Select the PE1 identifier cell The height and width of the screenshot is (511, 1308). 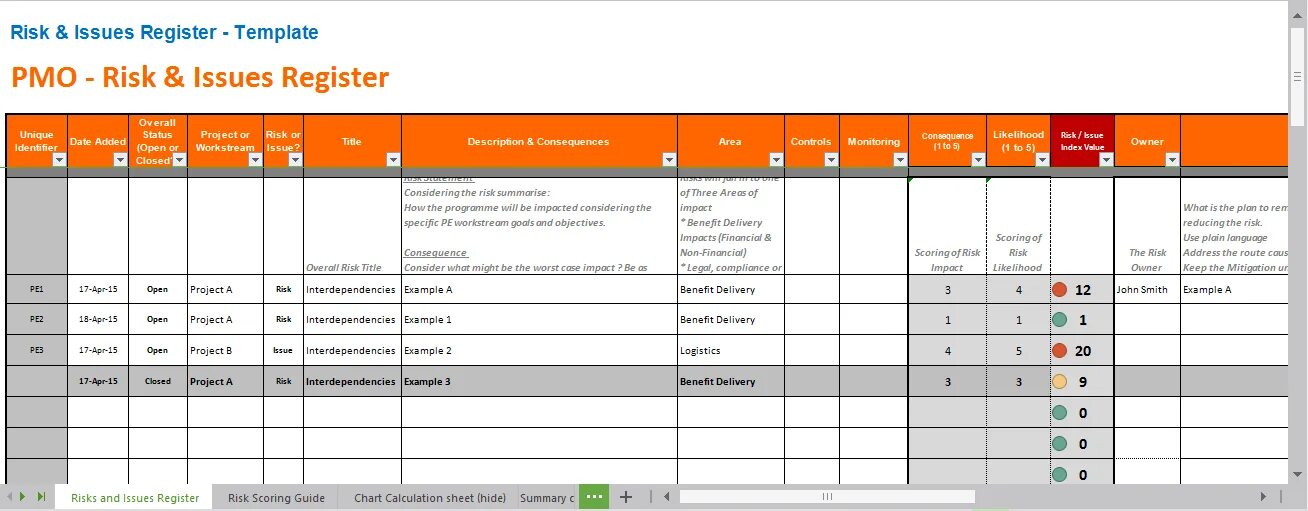(37, 290)
